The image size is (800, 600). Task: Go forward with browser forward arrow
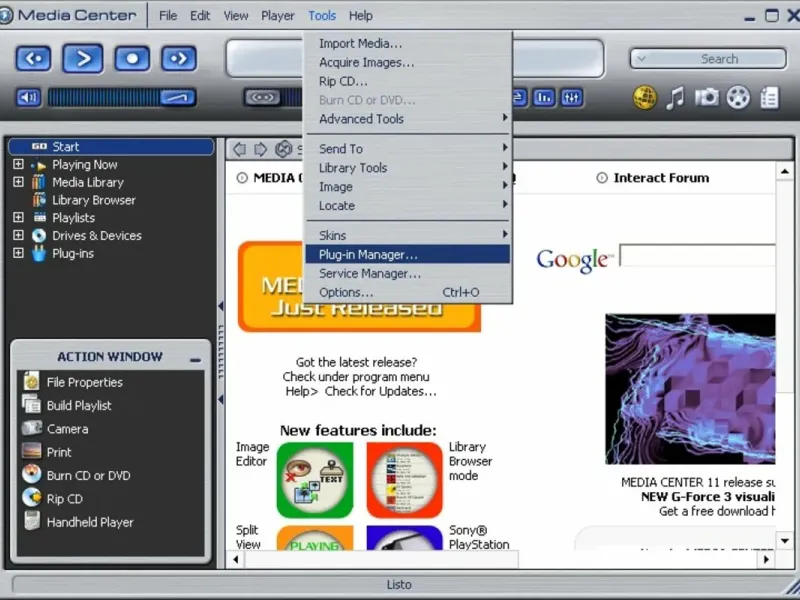(261, 149)
